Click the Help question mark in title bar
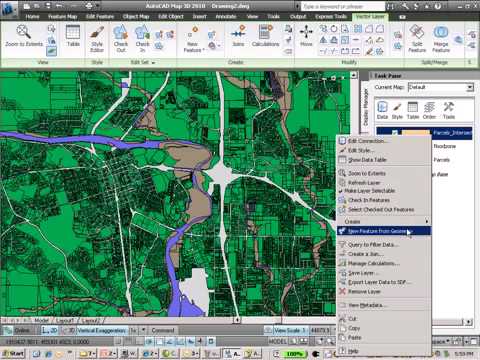 (438, 6)
